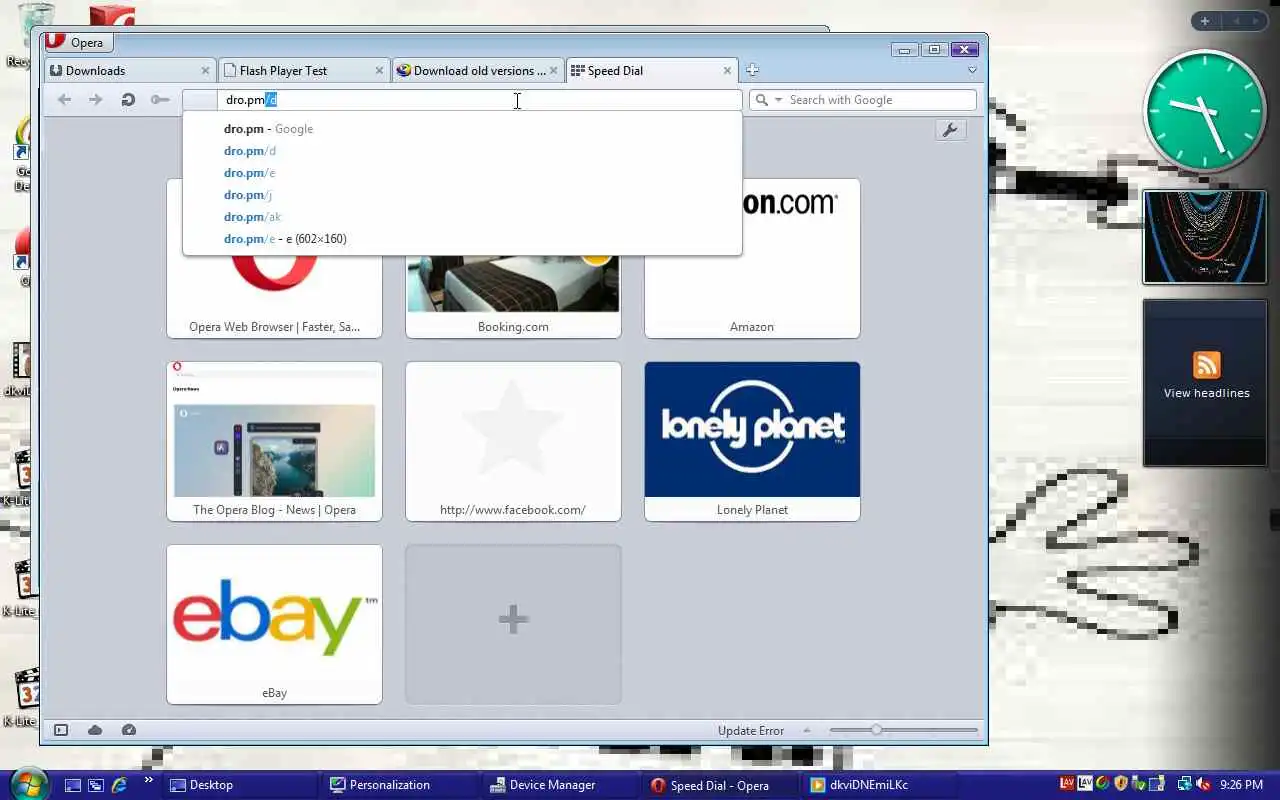Close the Speed Dial tab
The width and height of the screenshot is (1280, 800).
[x=727, y=70]
